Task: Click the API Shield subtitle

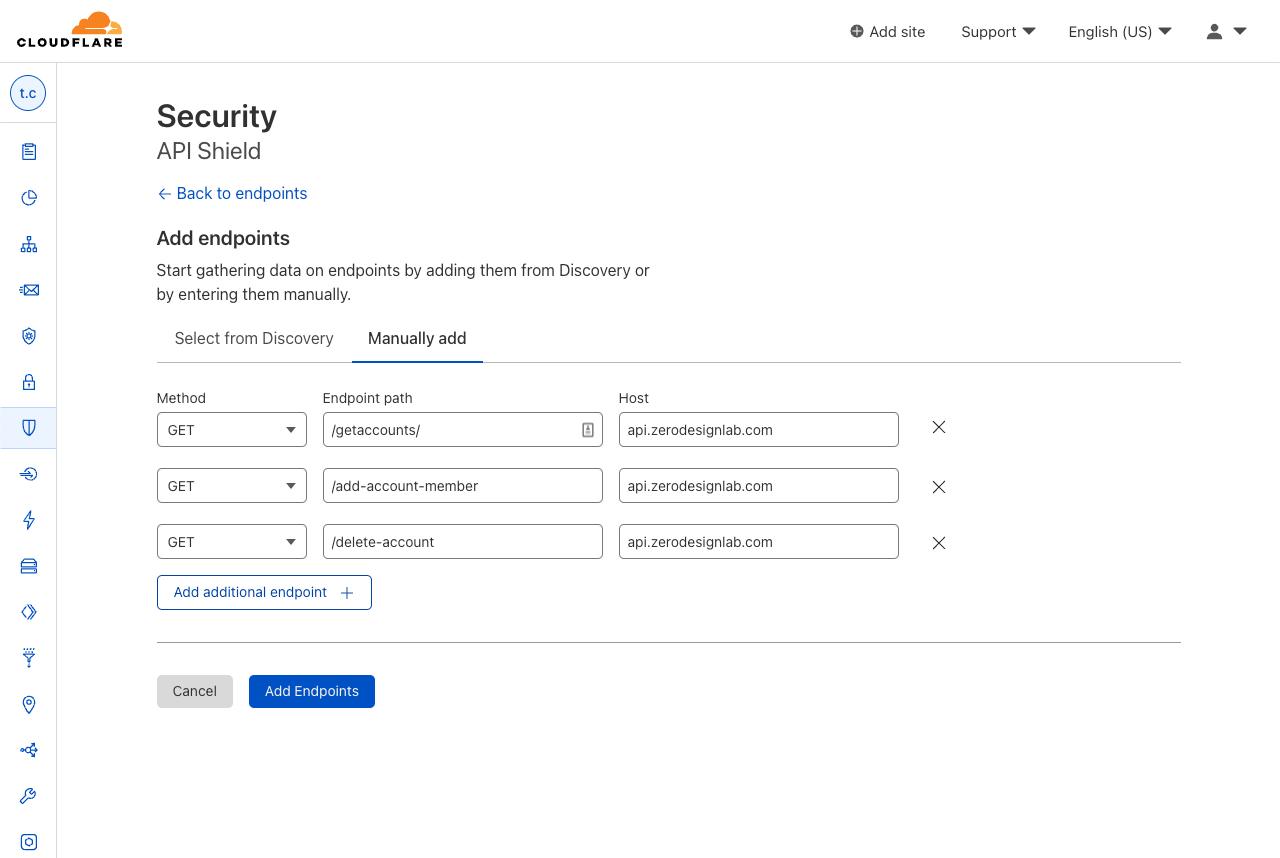Action: coord(209,151)
